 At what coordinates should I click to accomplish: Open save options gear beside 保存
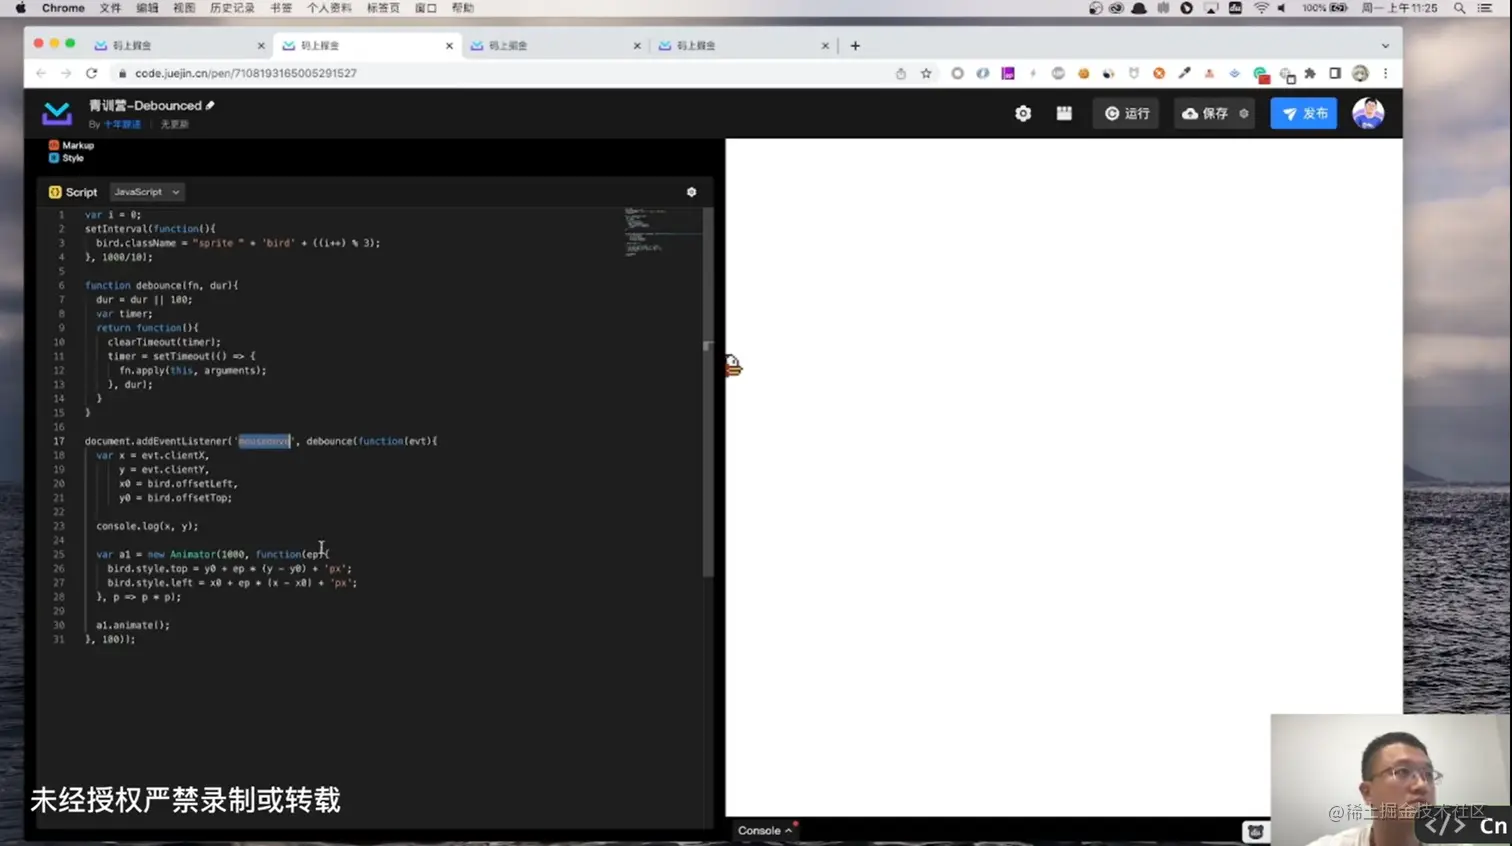pyautogui.click(x=1244, y=114)
